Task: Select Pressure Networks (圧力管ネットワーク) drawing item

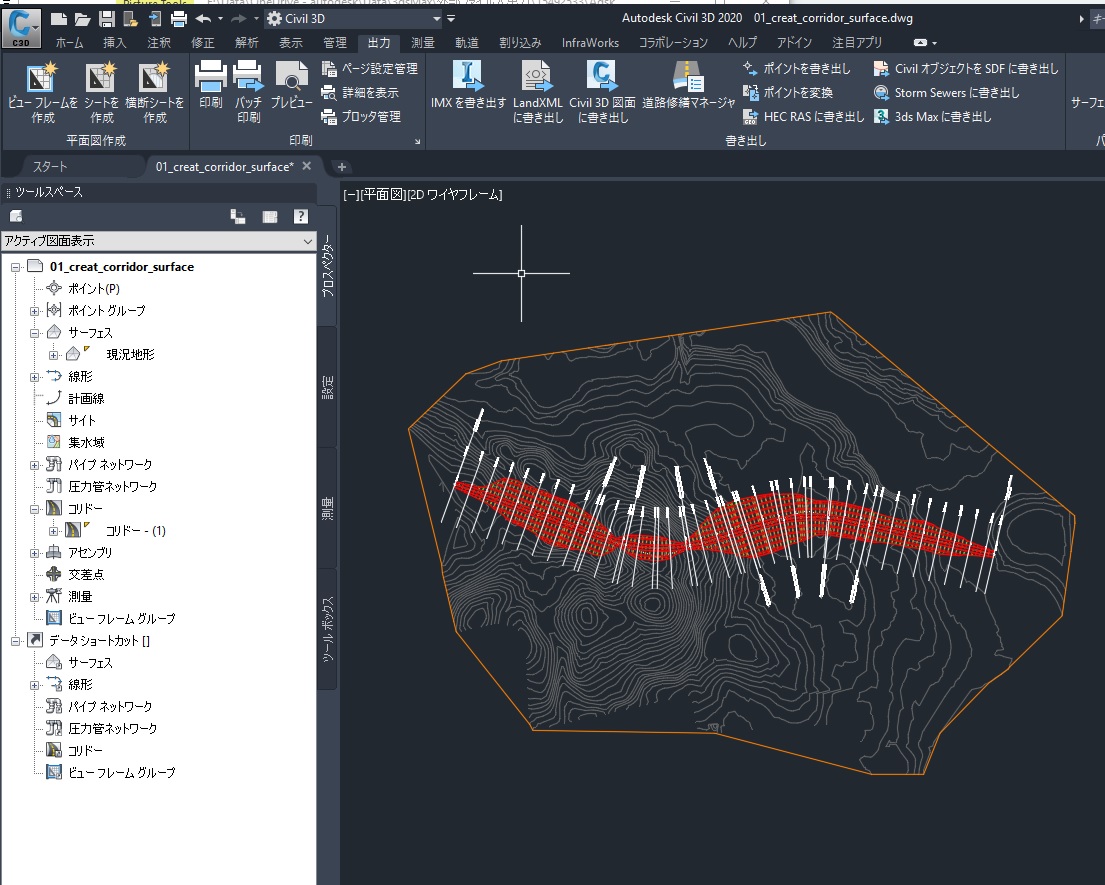Action: click(112, 487)
